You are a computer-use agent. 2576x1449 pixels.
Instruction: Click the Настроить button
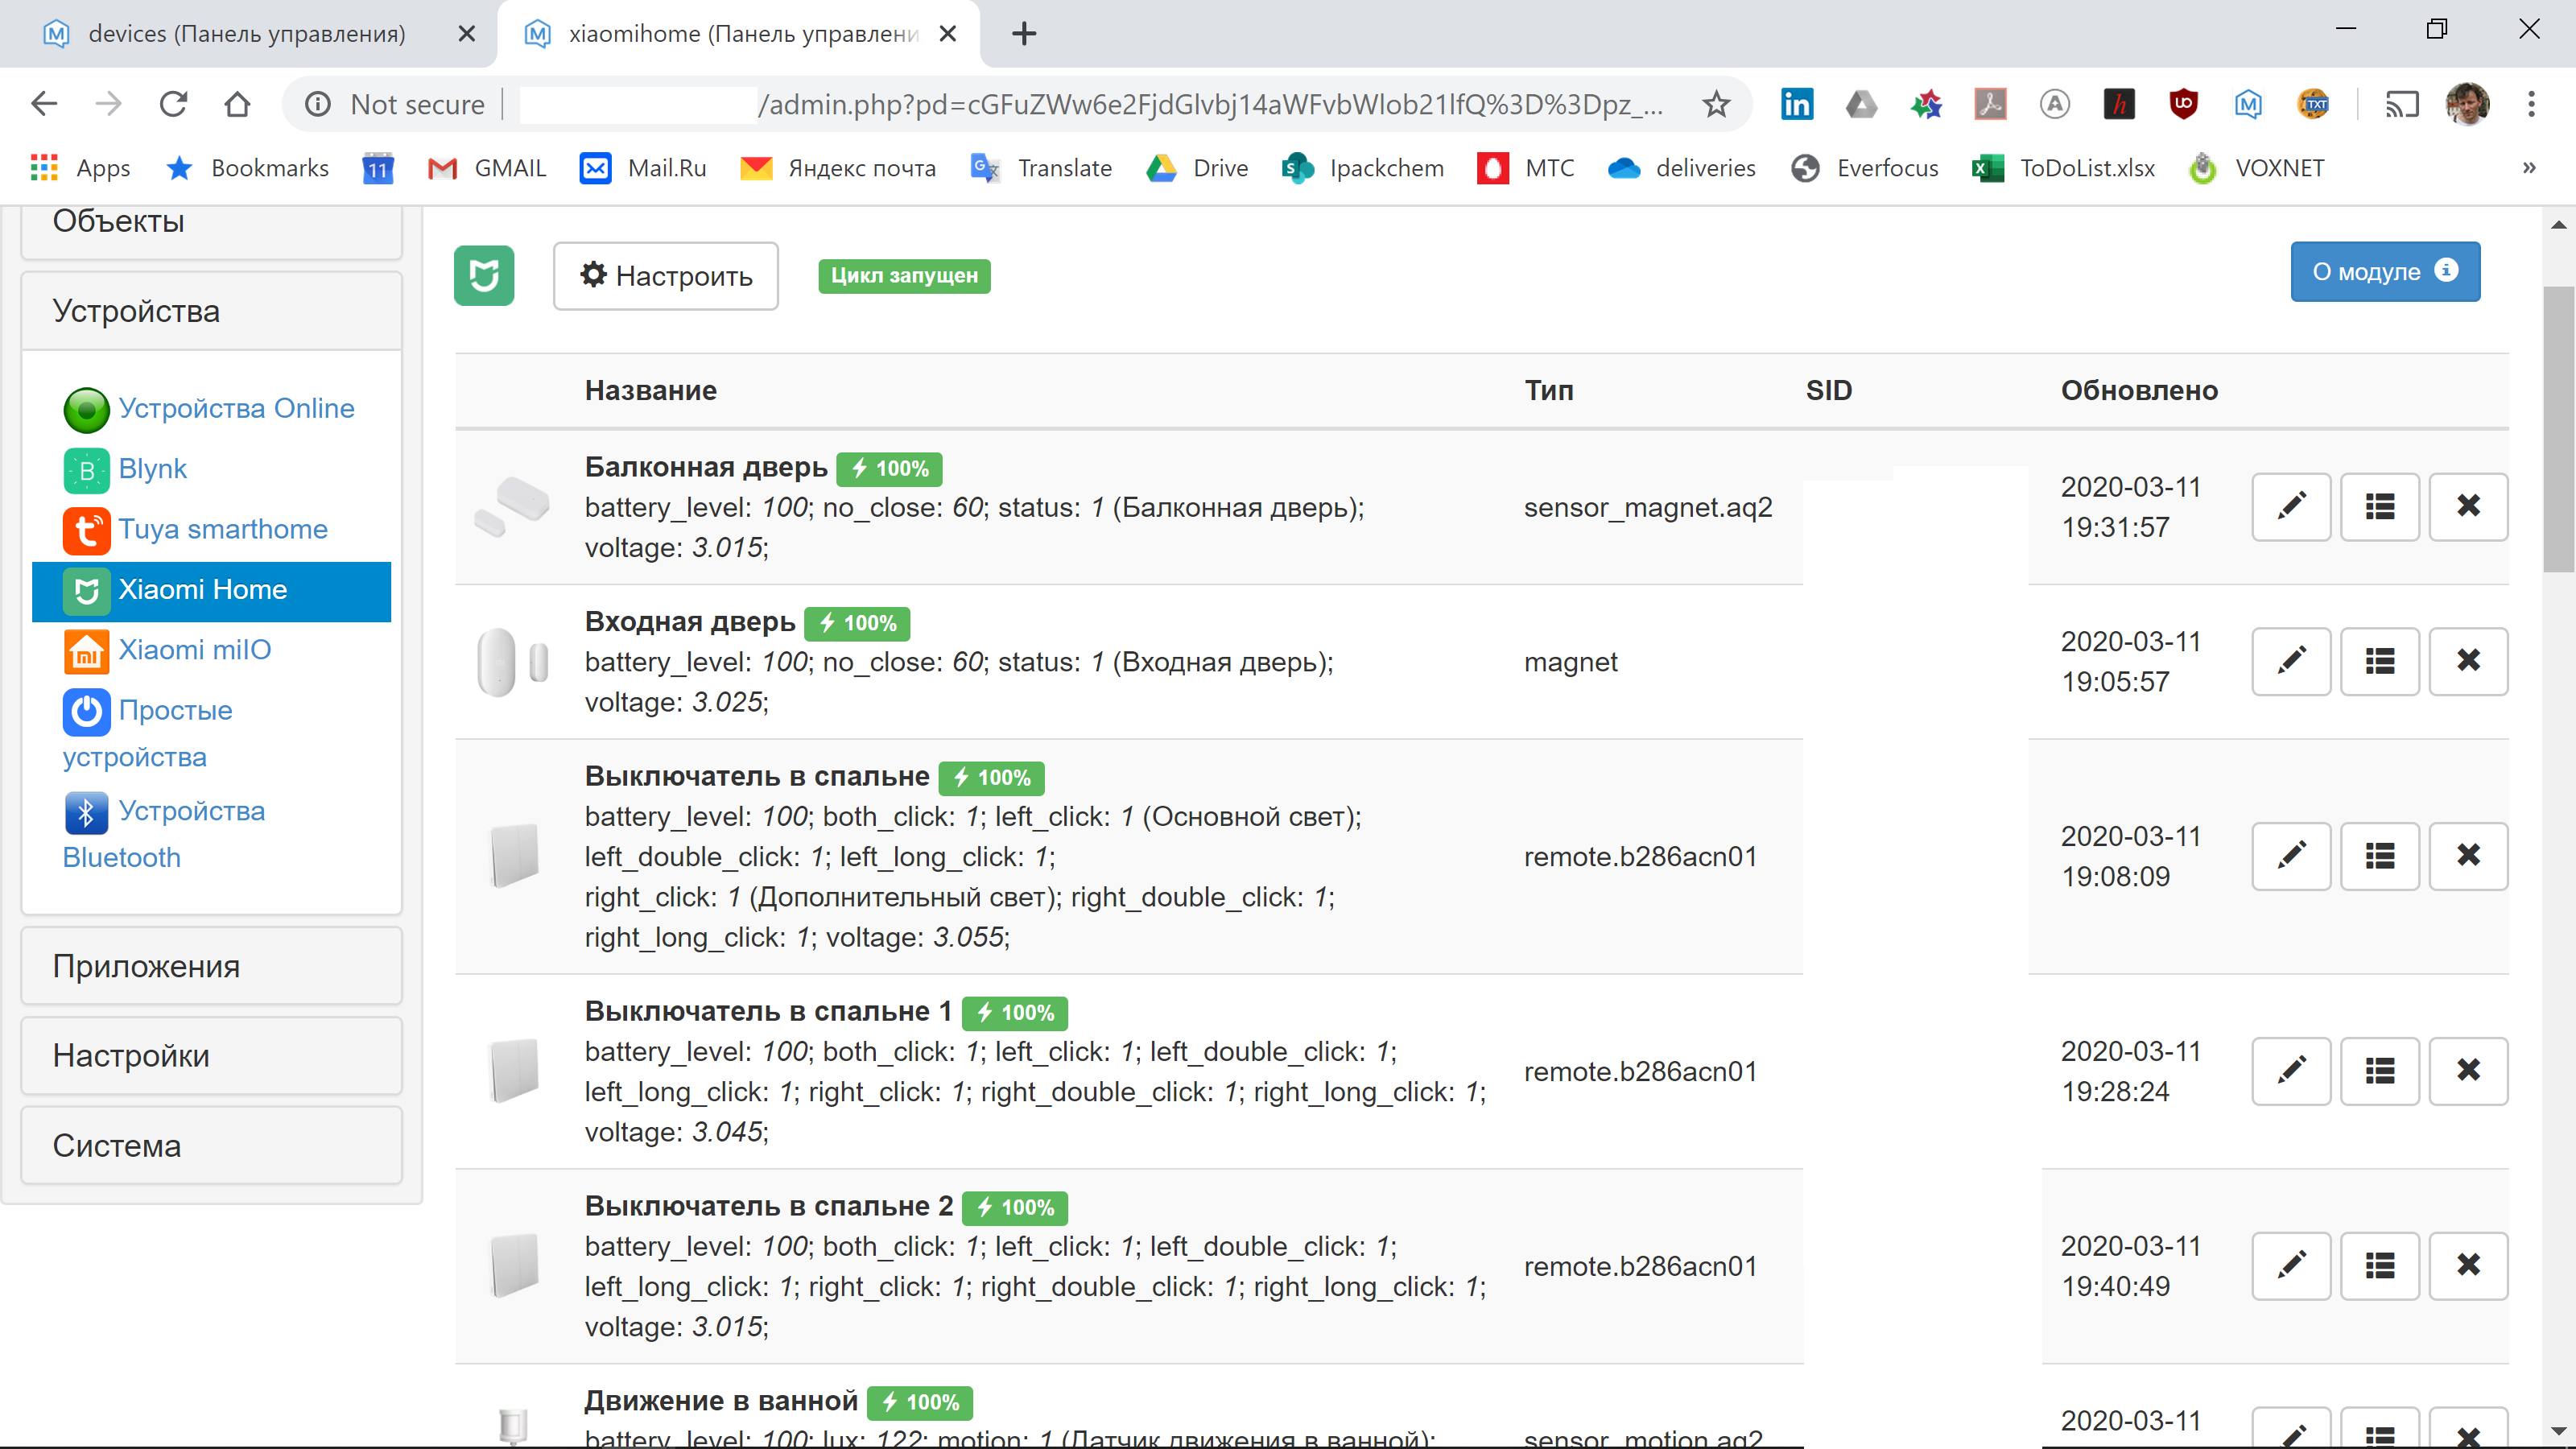point(665,275)
